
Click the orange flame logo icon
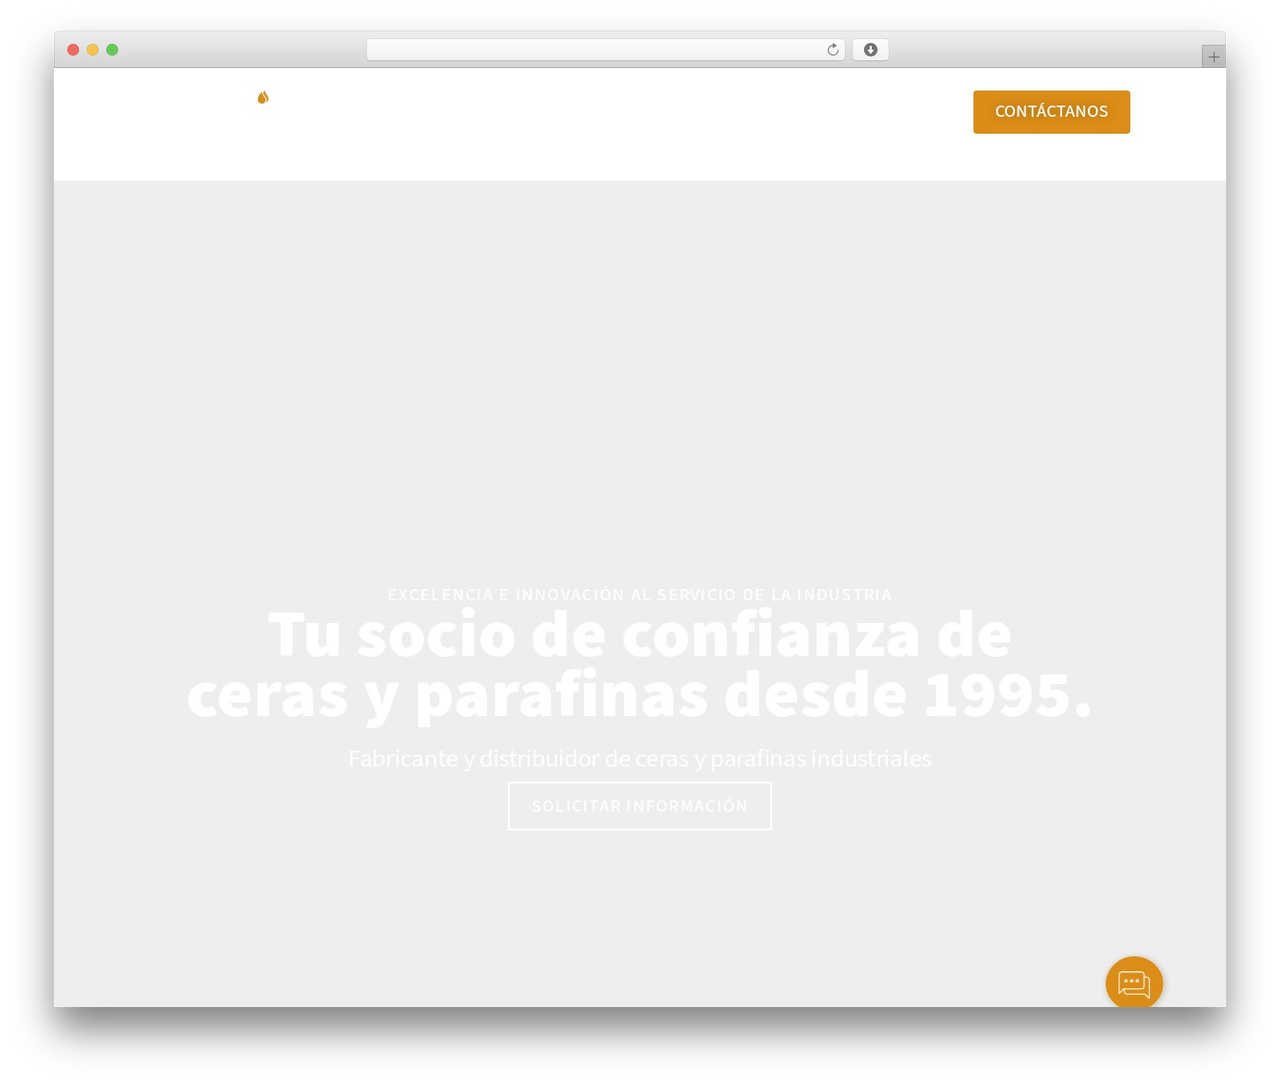[263, 97]
